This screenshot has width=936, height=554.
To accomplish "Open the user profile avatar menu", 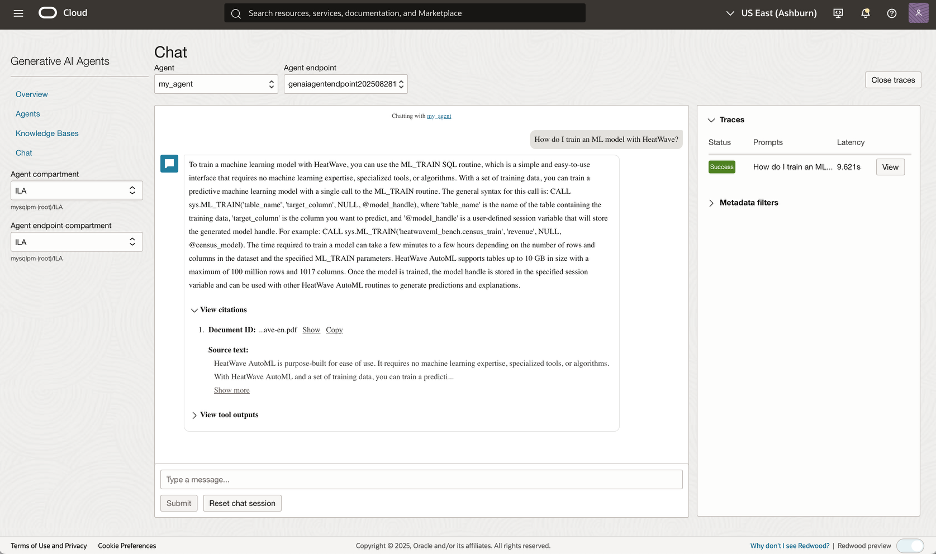I will [918, 13].
